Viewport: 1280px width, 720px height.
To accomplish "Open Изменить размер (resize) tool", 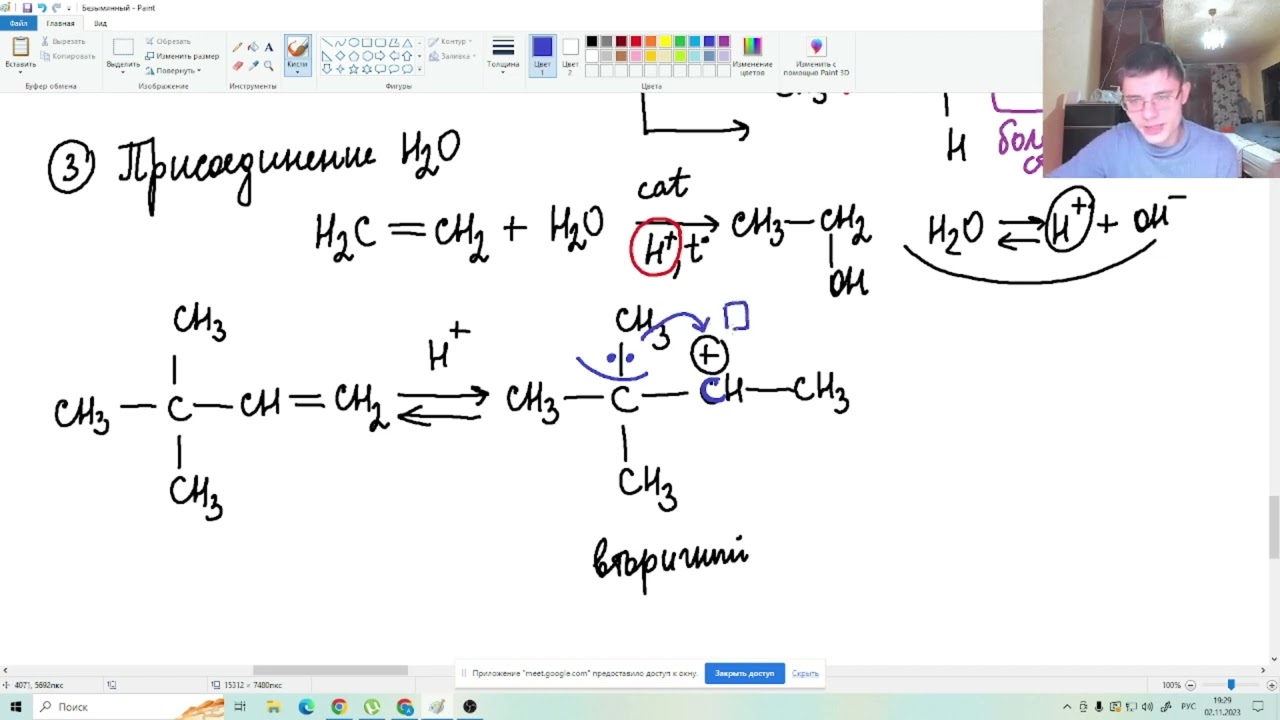I will (x=182, y=56).
